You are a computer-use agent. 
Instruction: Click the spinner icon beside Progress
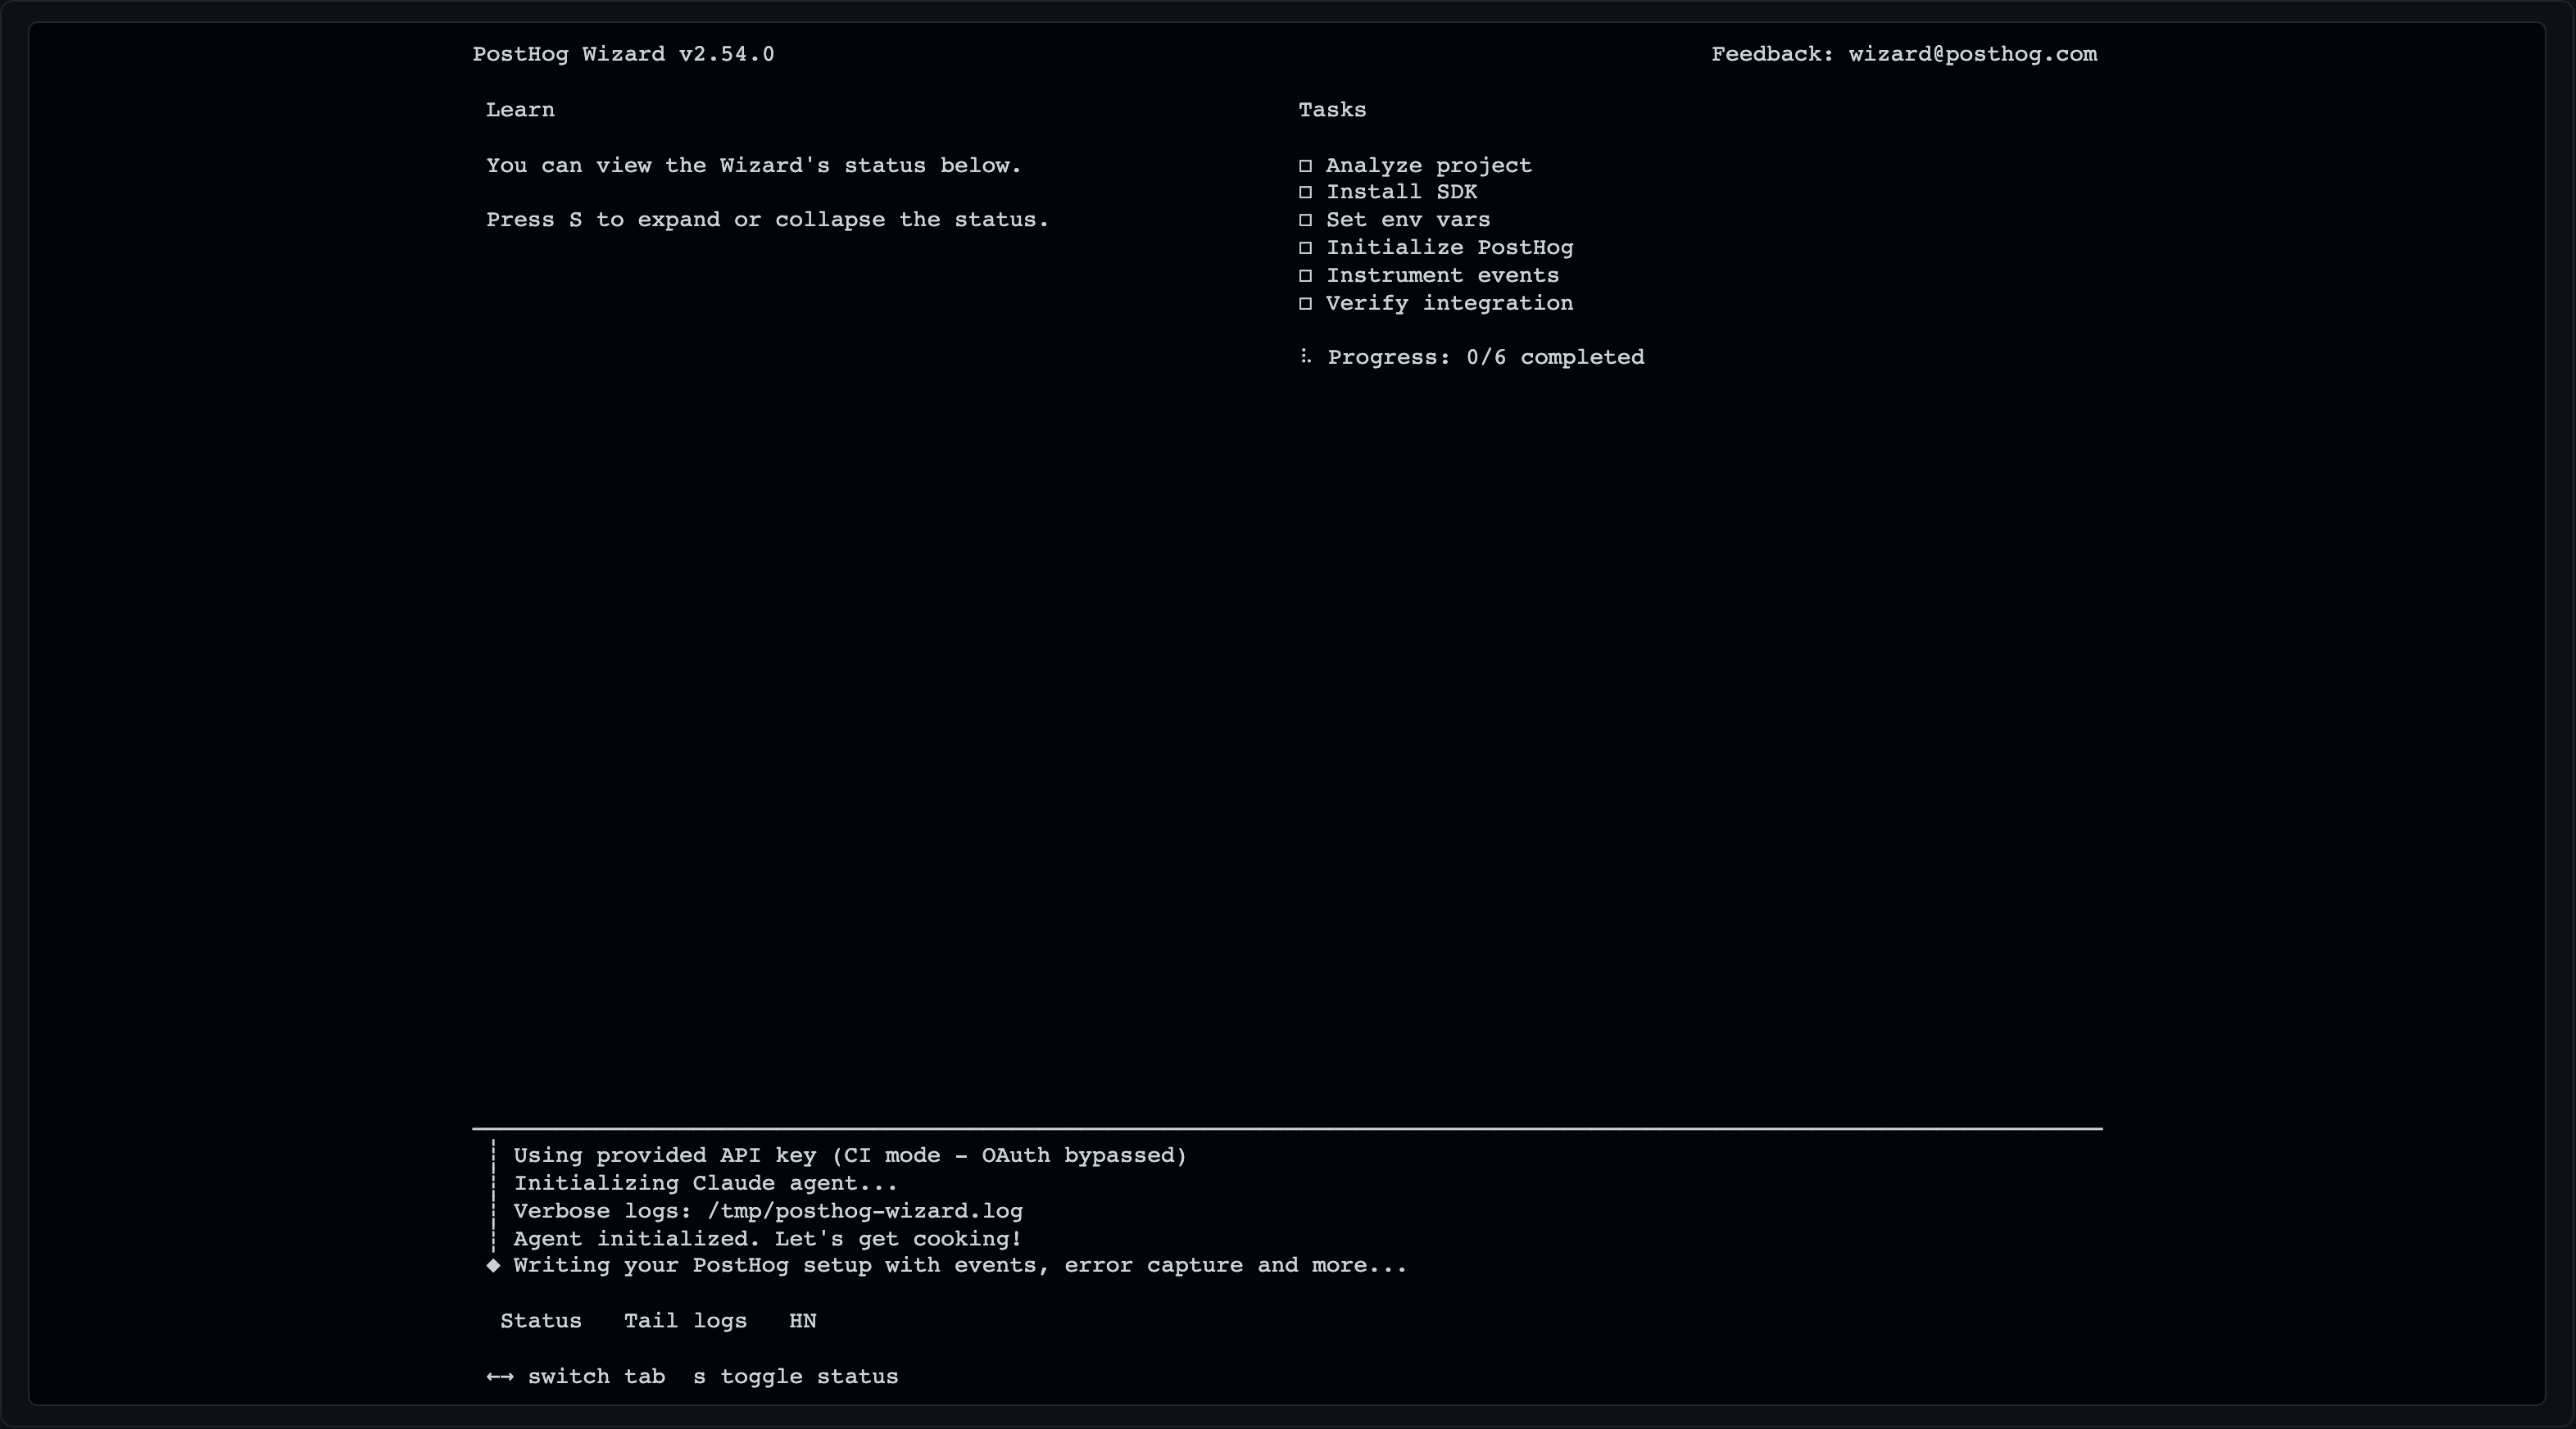pyautogui.click(x=1305, y=357)
